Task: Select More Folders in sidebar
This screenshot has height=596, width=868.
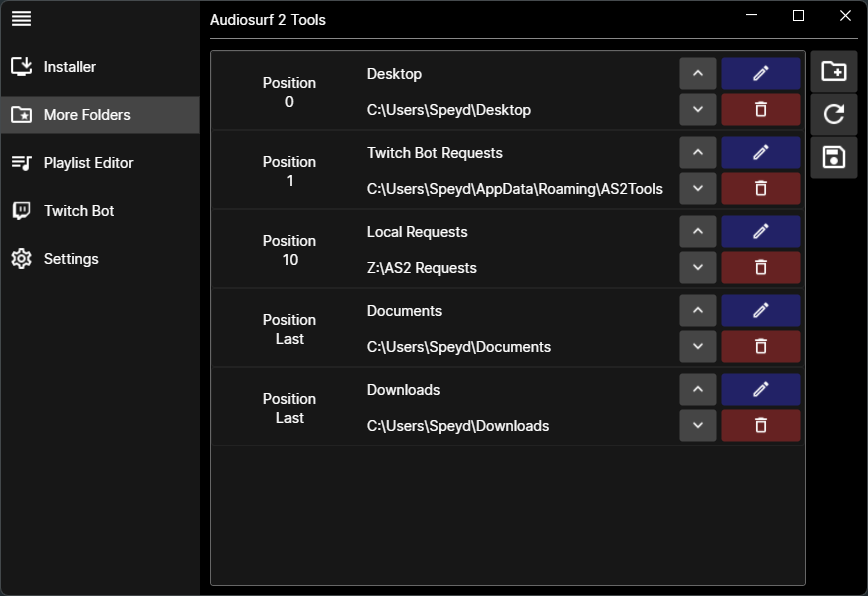Action: pyautogui.click(x=100, y=115)
